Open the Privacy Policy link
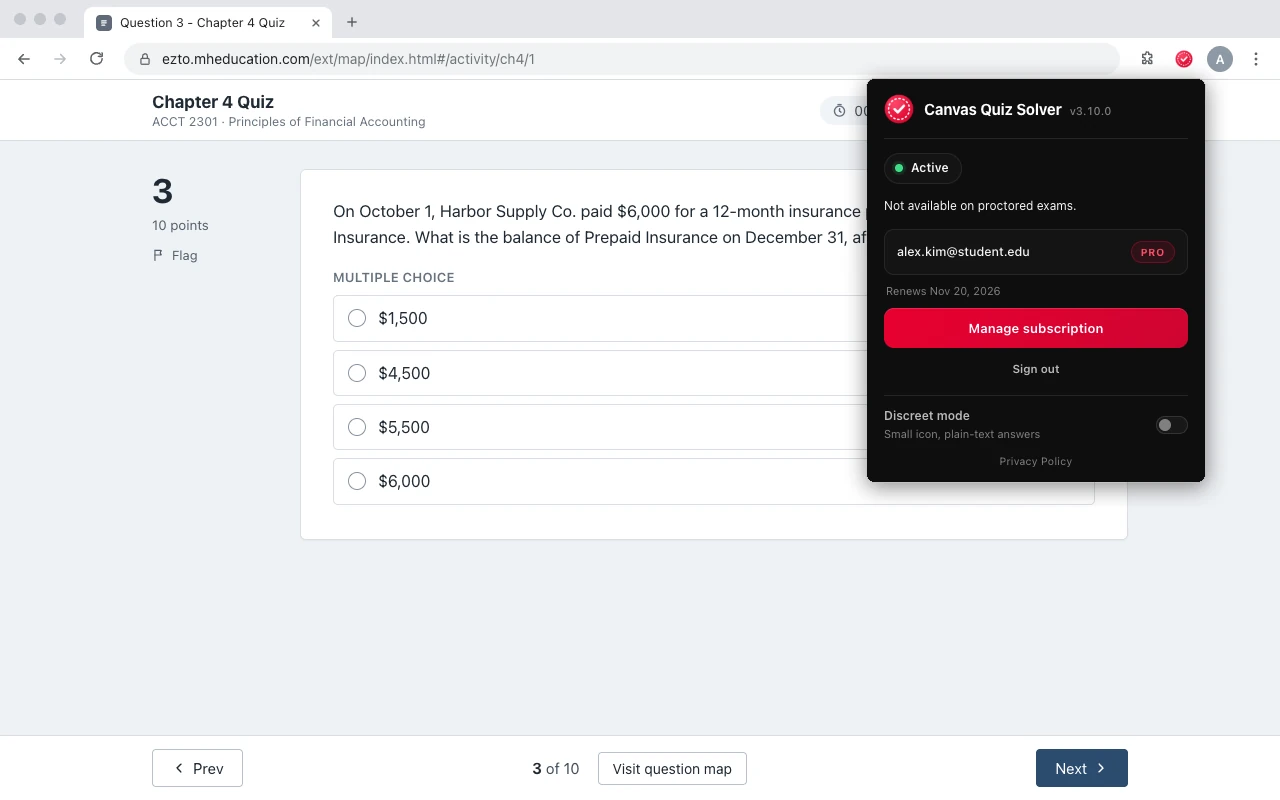 [1036, 461]
